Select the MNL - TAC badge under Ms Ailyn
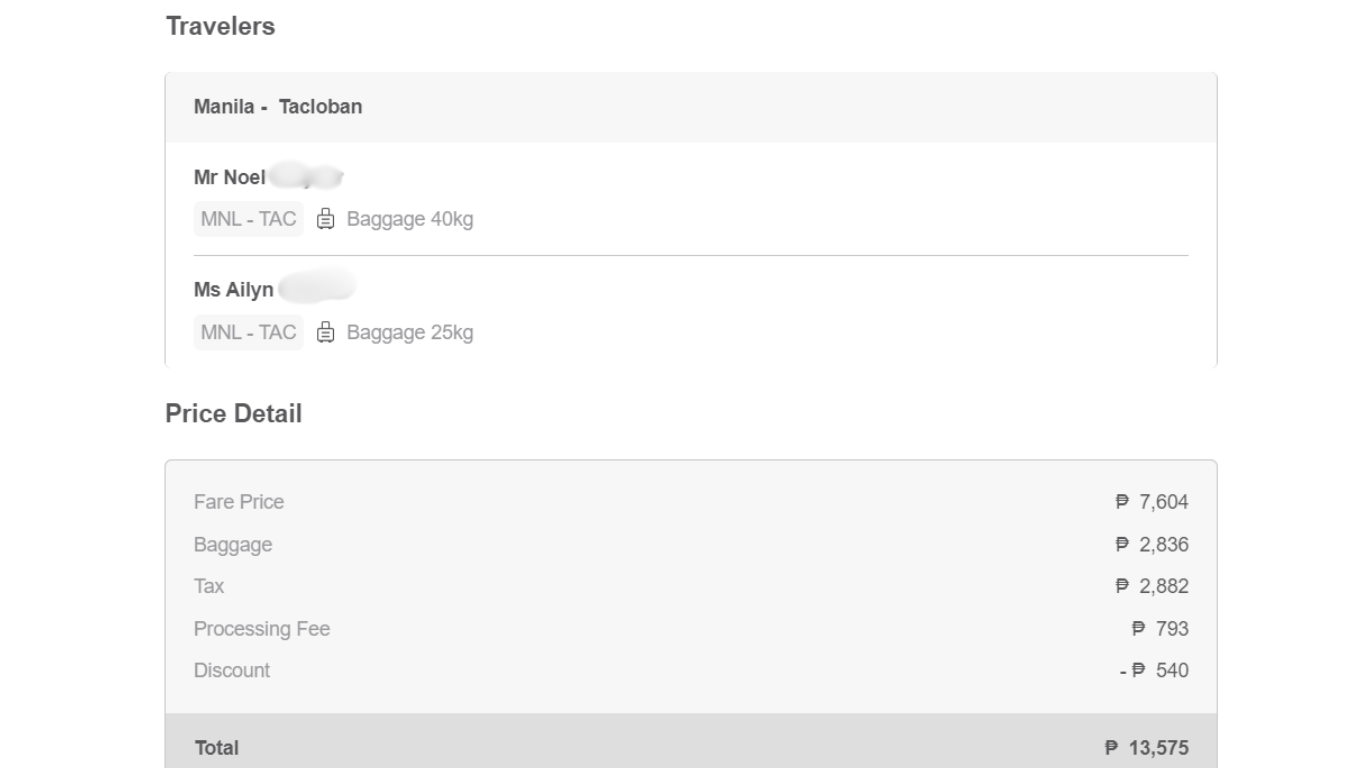 pos(249,332)
